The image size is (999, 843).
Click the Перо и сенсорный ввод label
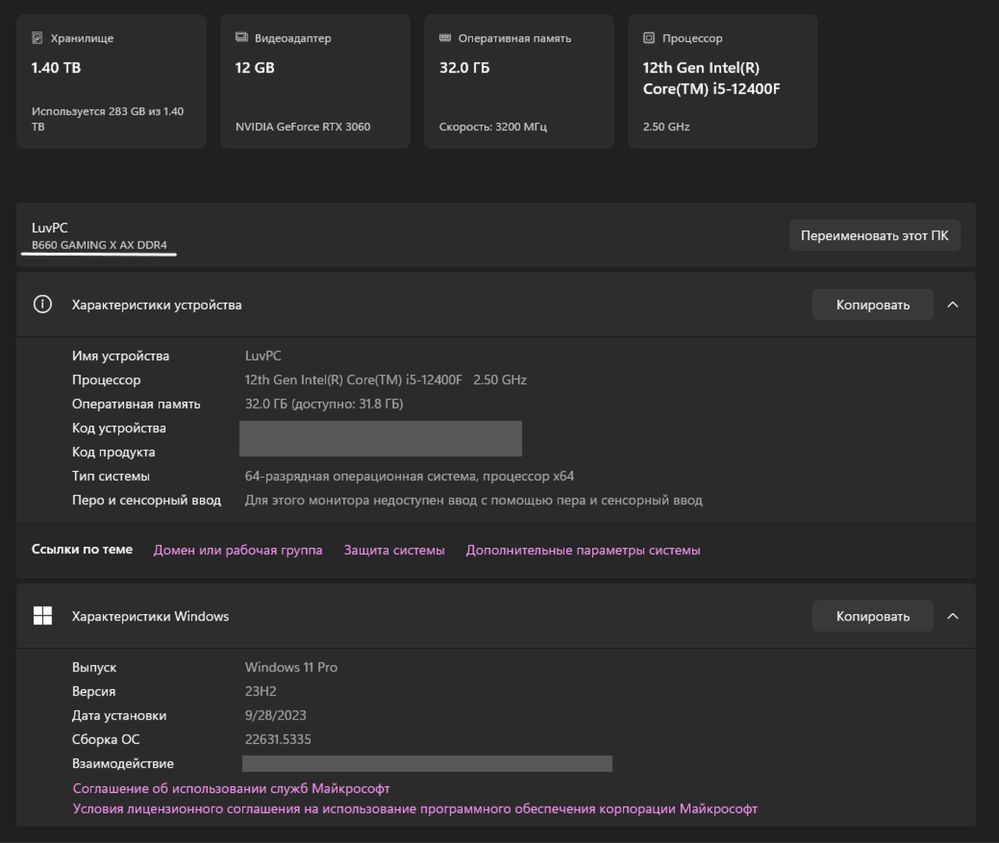pos(147,500)
